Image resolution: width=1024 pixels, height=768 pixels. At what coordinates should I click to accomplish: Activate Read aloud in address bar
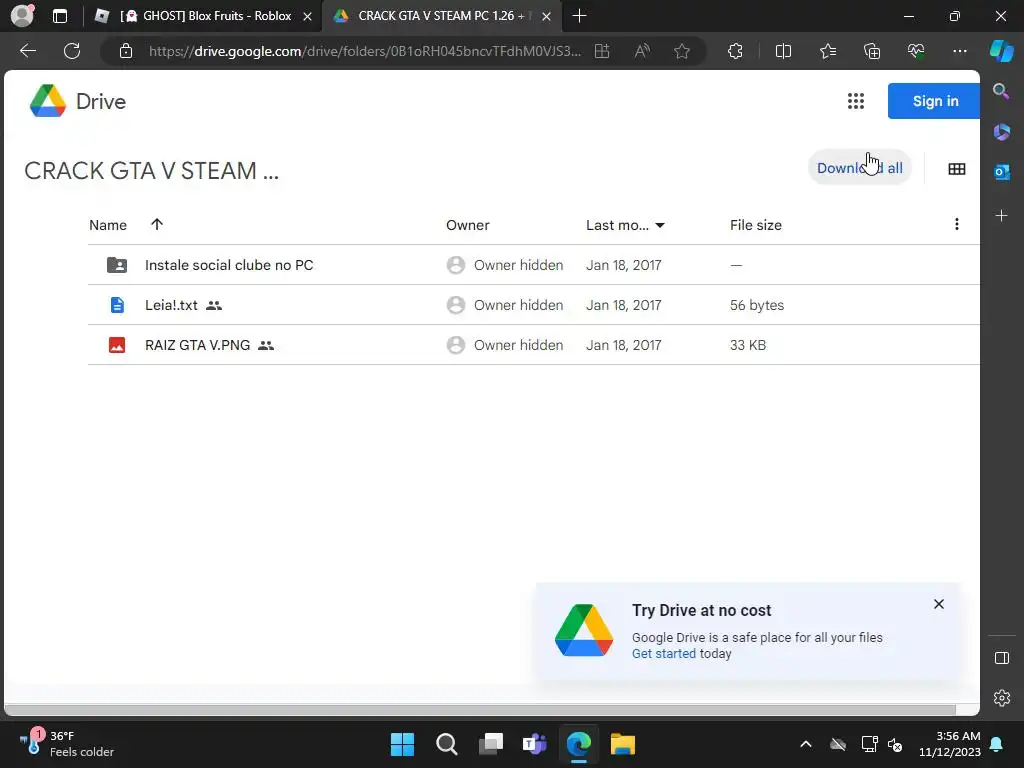click(x=642, y=51)
